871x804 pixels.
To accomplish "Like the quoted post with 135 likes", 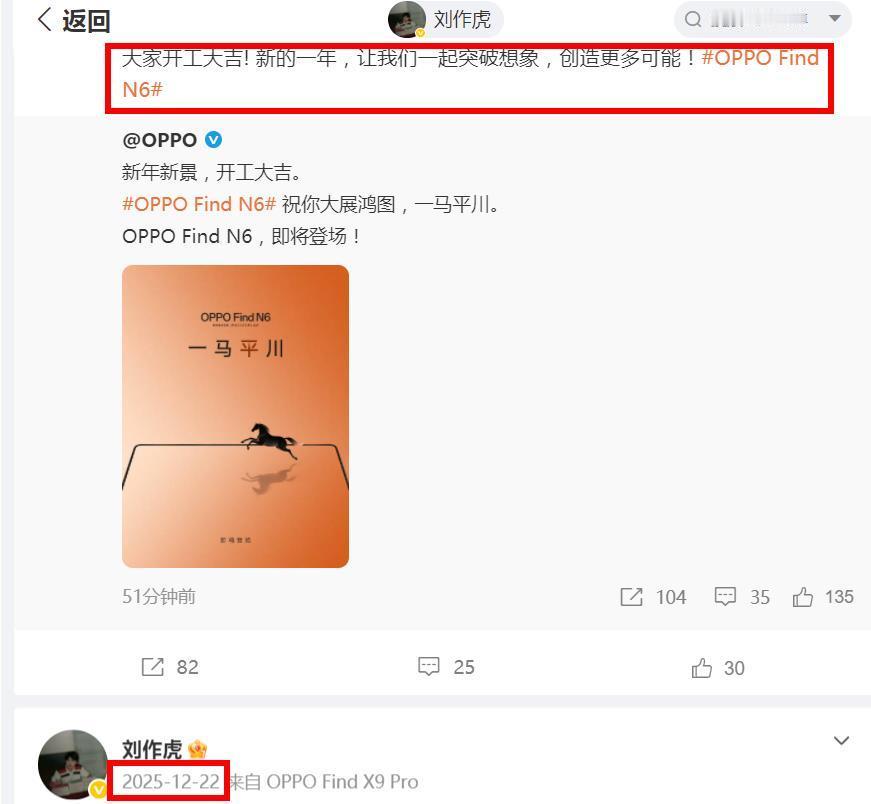I will click(x=803, y=597).
